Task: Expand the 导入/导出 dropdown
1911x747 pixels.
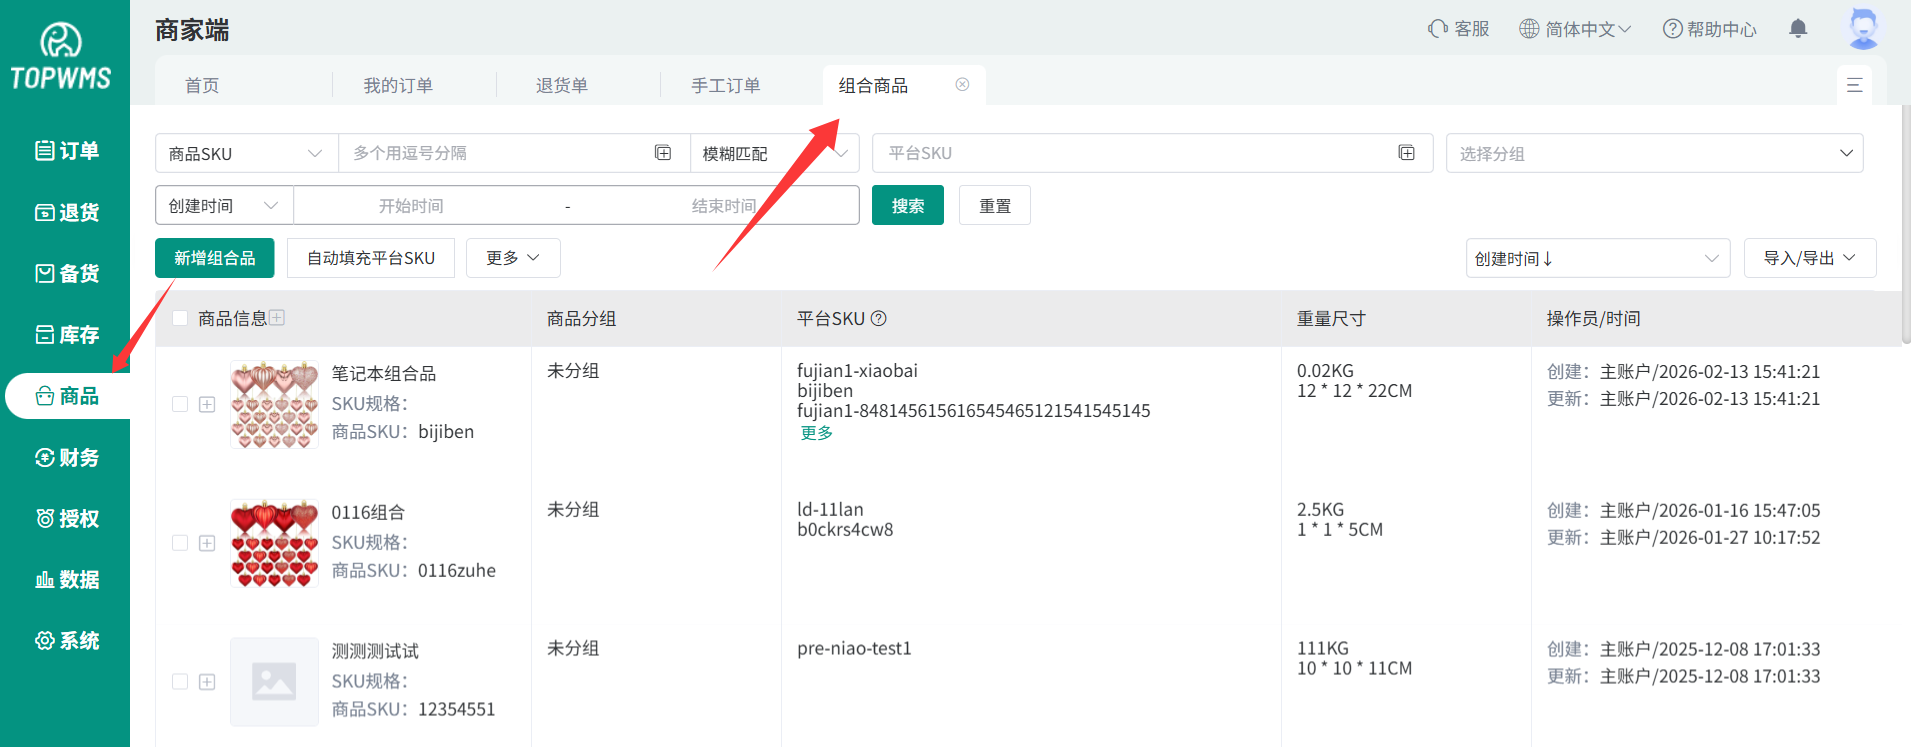Action: pos(1809,258)
